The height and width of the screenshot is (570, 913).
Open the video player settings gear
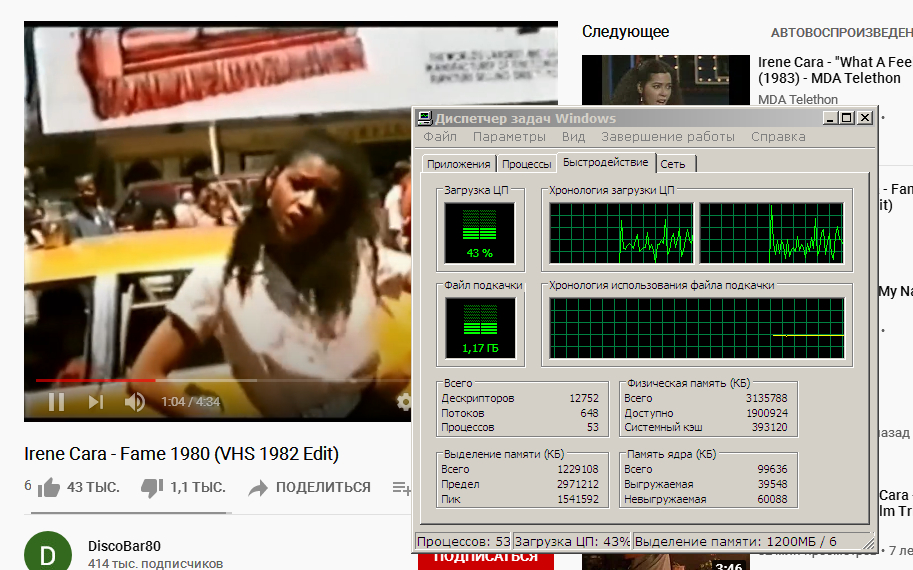(x=404, y=402)
